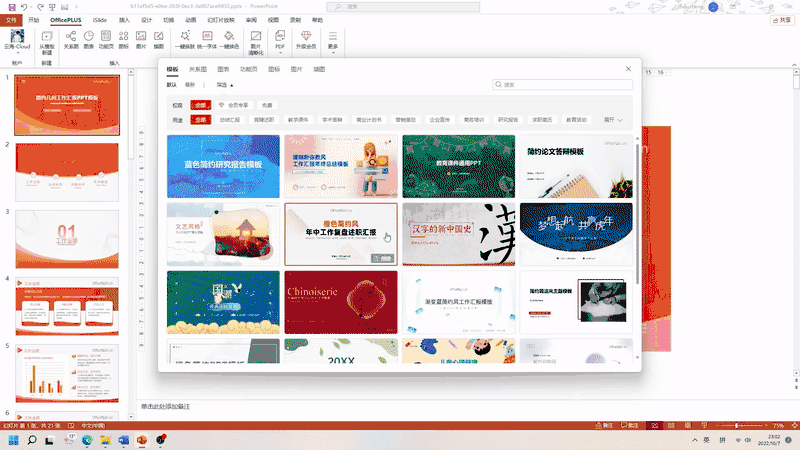Open the 动画 (Animations) ribbon tab
800x450 pixels.
tap(191, 20)
